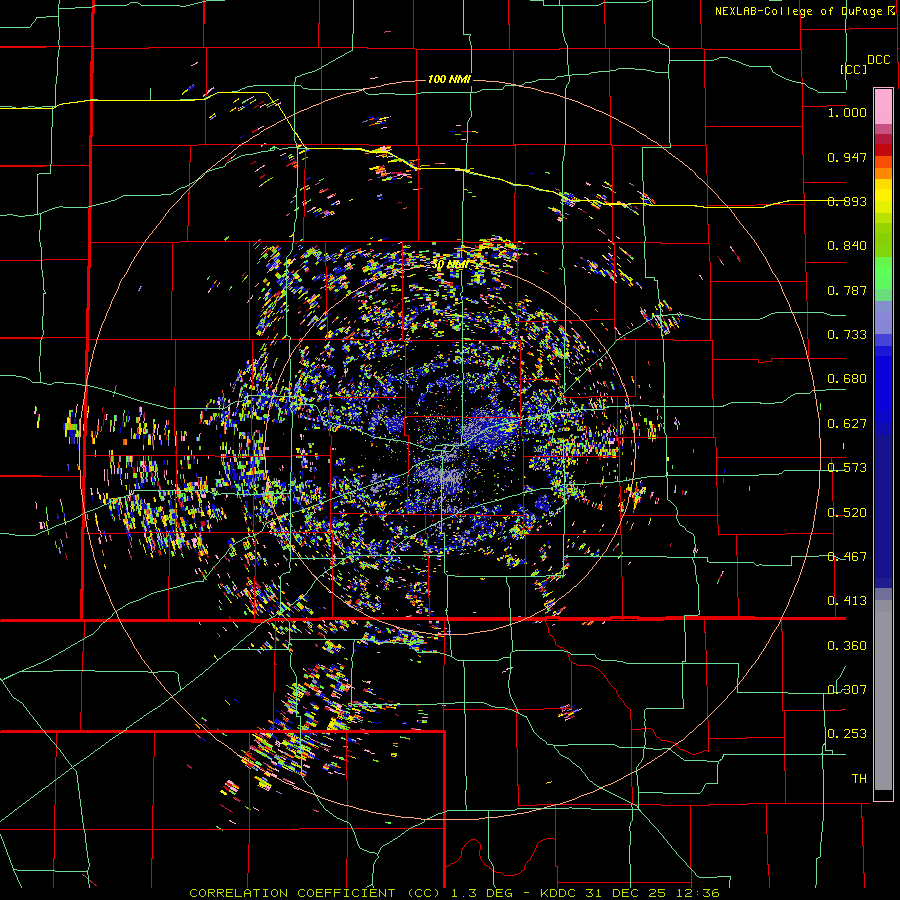This screenshot has width=900, height=900.
Task: Click the TH threshold label on the scale
Action: 859,779
